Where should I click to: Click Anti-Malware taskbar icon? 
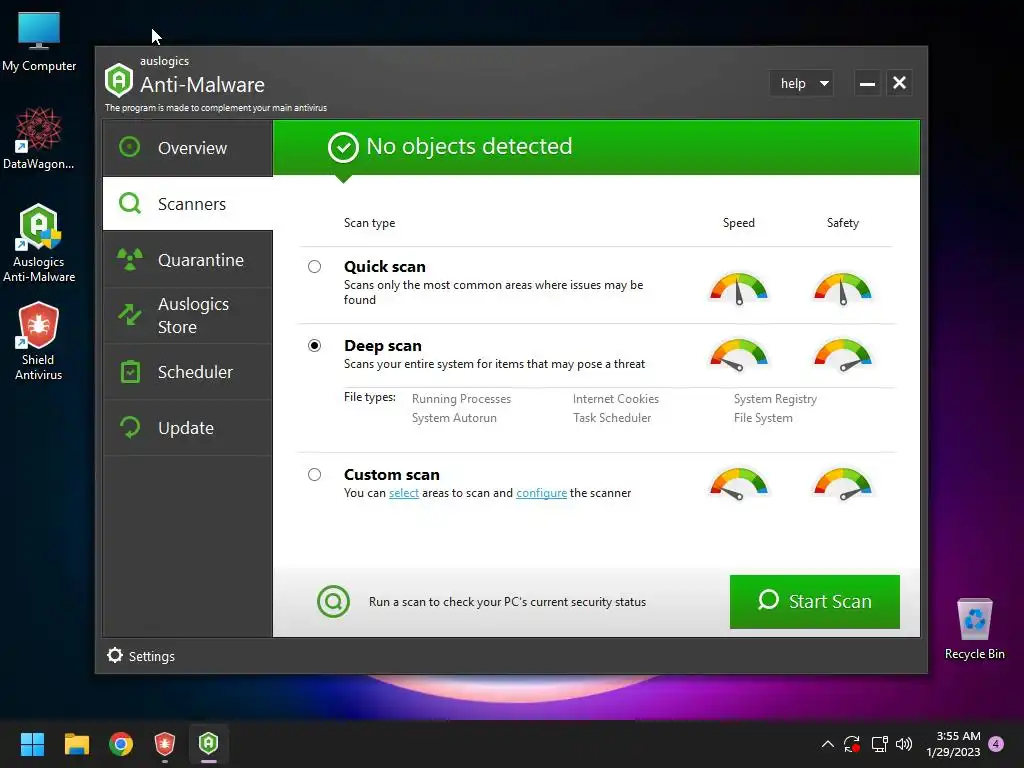point(208,744)
